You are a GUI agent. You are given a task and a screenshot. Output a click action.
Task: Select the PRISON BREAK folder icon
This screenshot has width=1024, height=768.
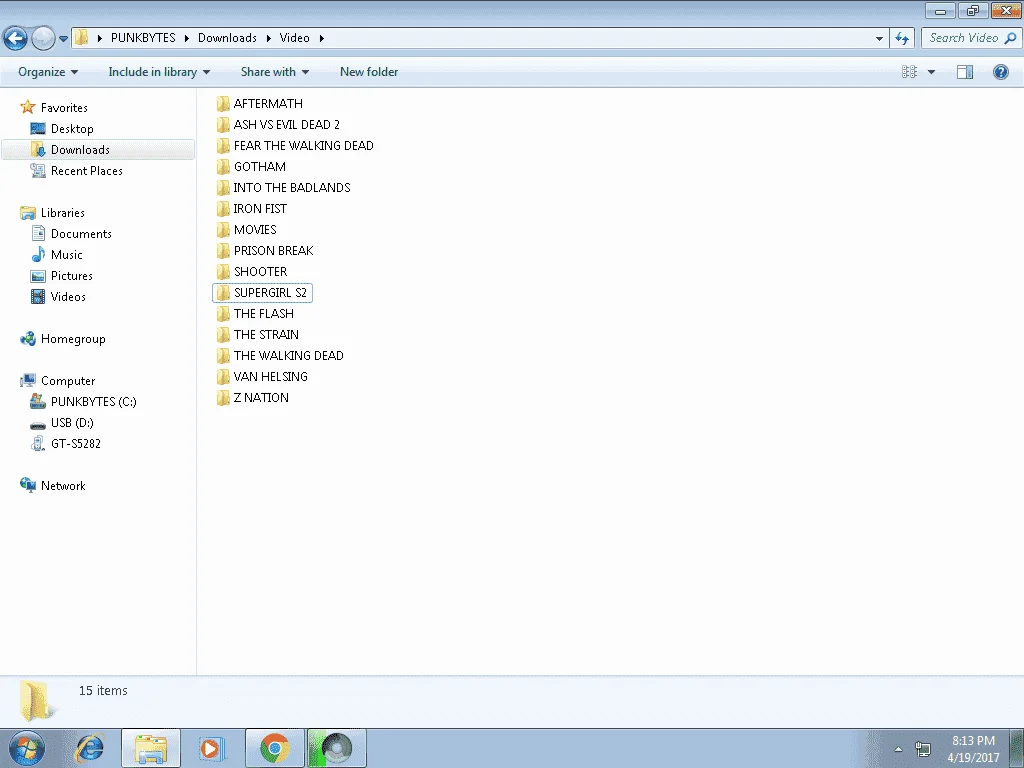tap(223, 251)
